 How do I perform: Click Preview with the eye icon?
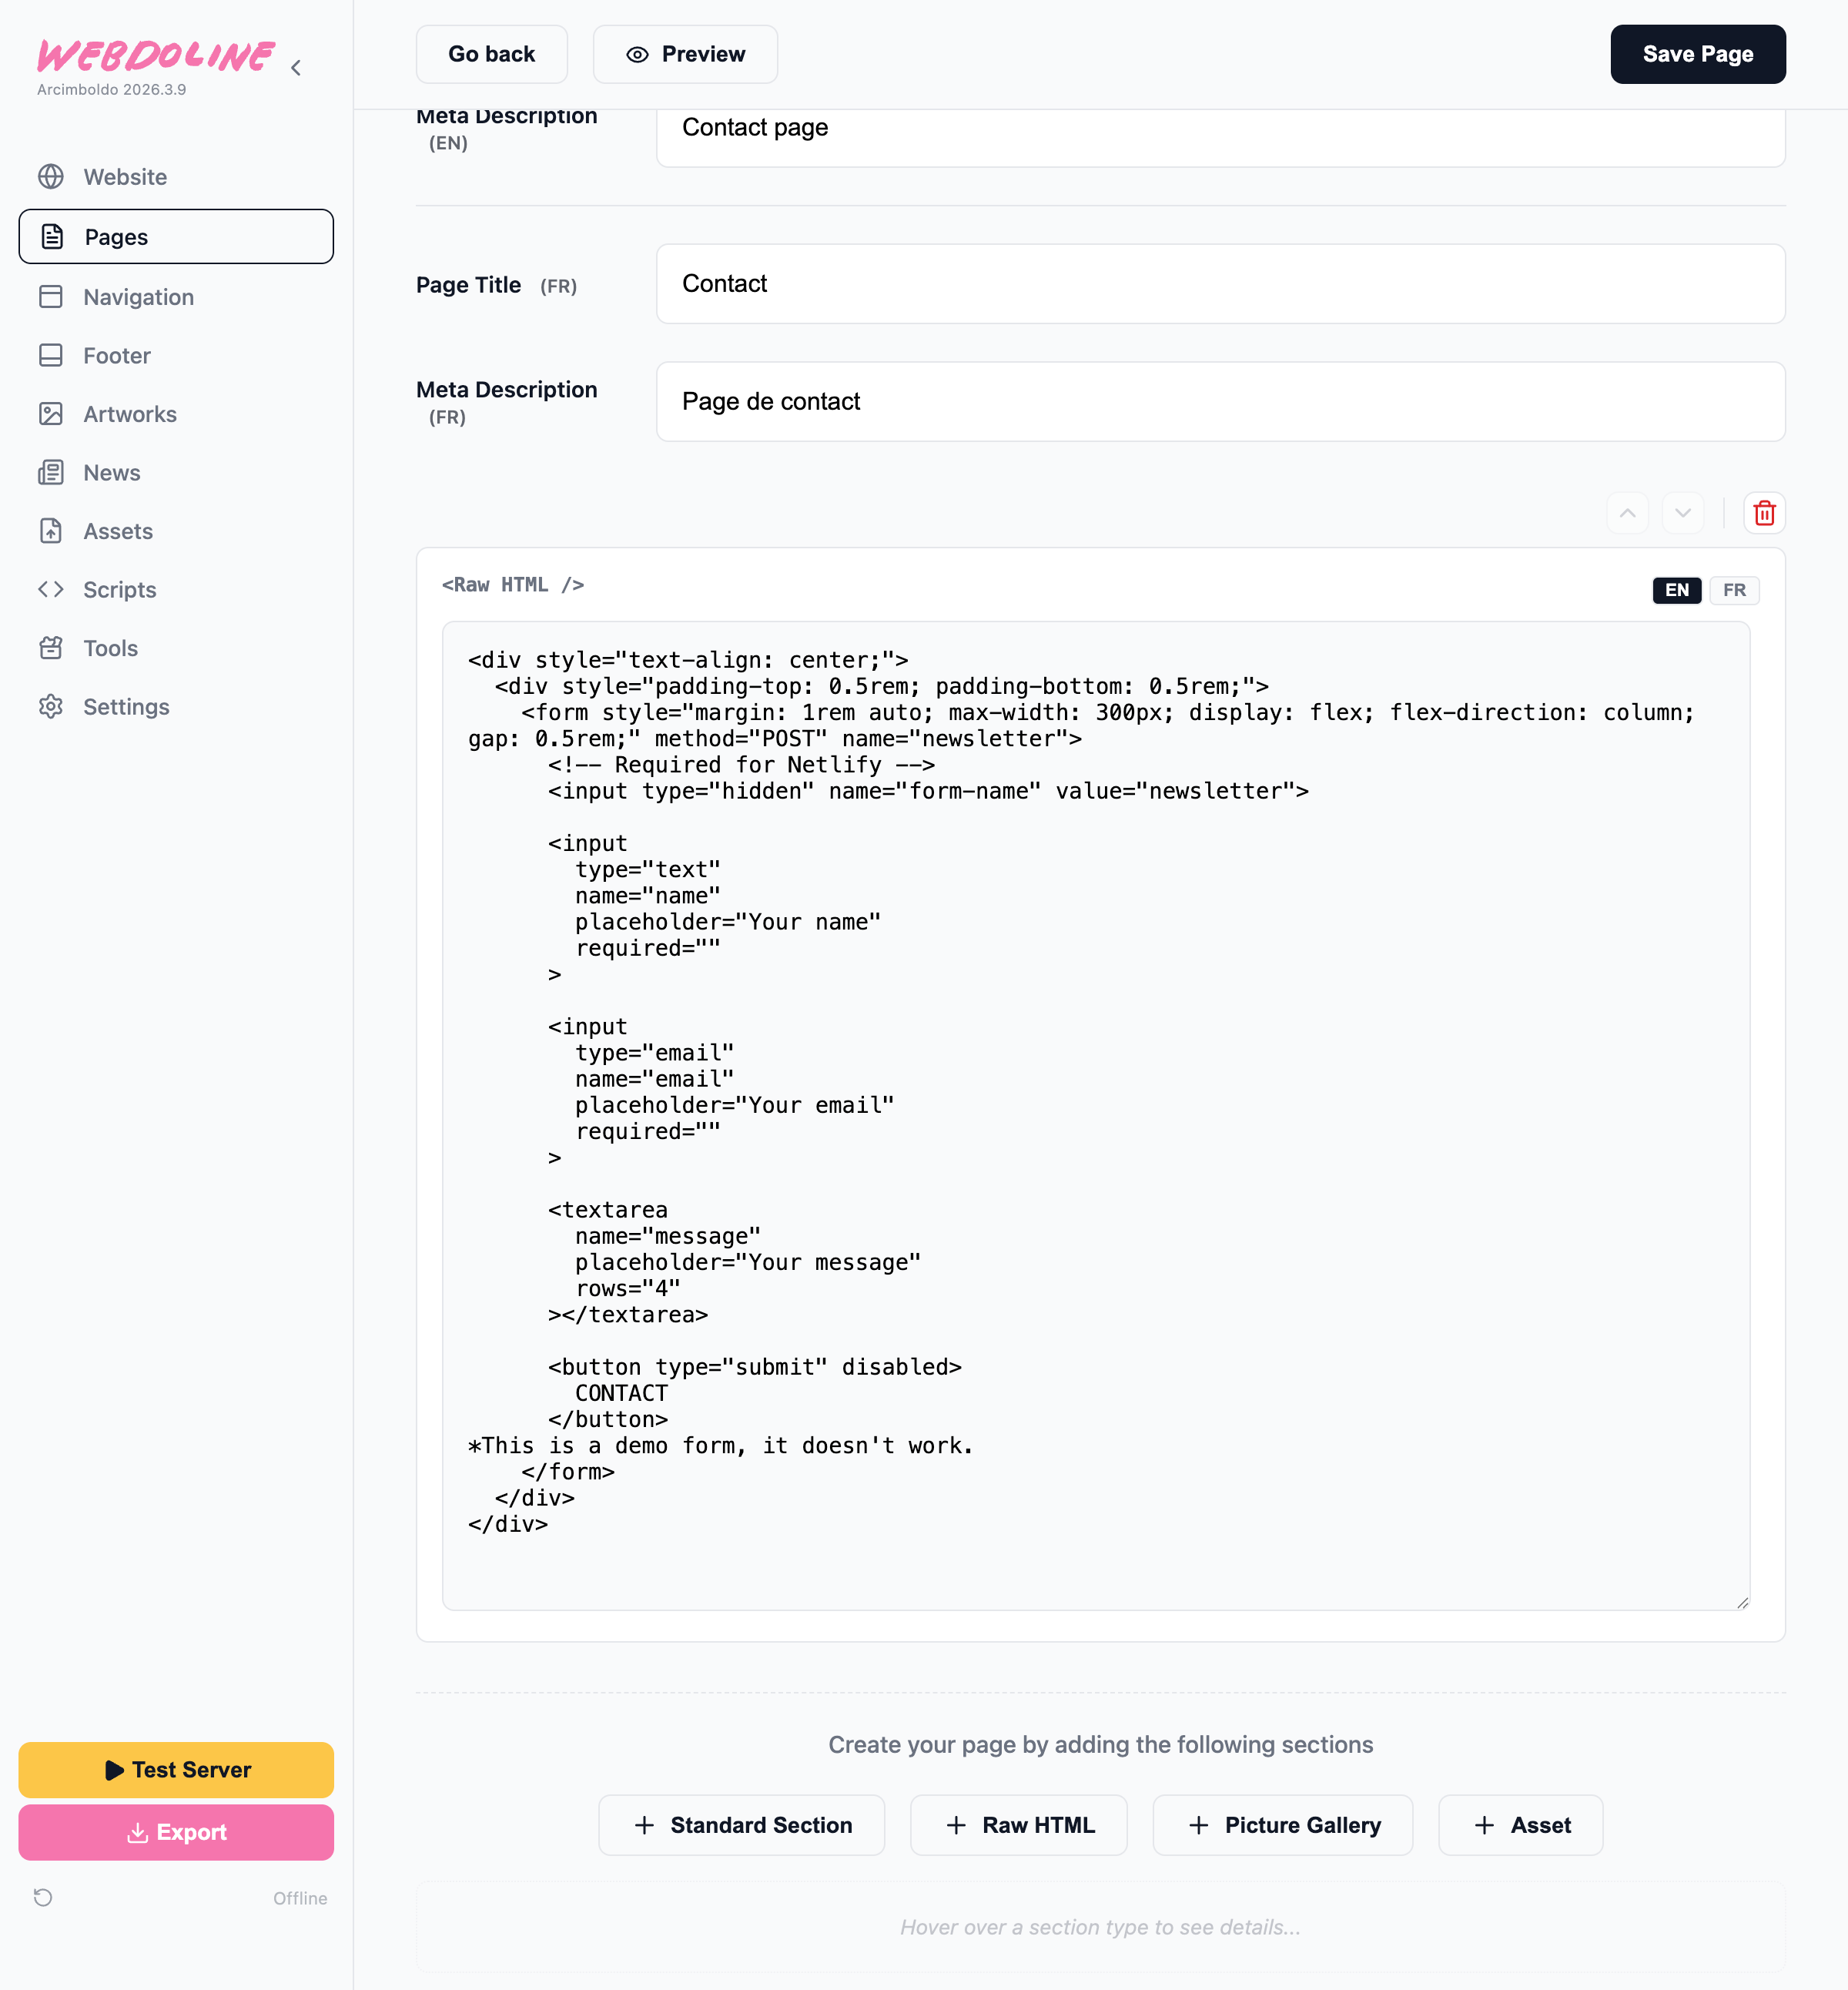(685, 54)
